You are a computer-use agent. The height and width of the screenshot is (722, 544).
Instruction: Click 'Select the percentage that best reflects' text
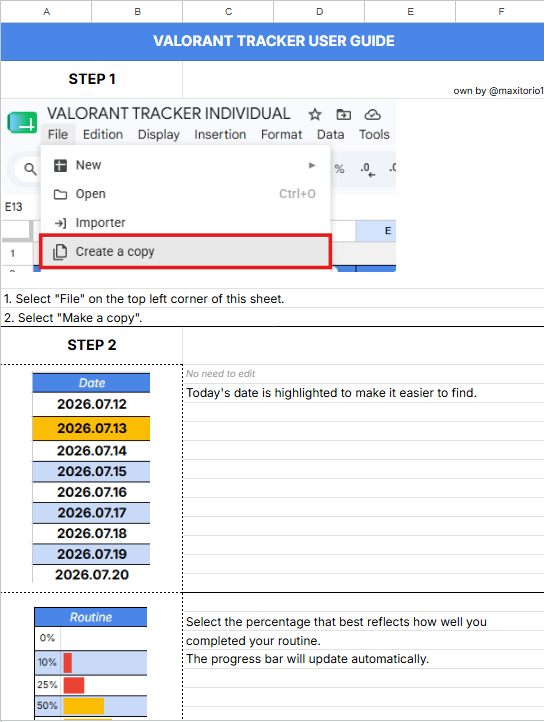(336, 622)
